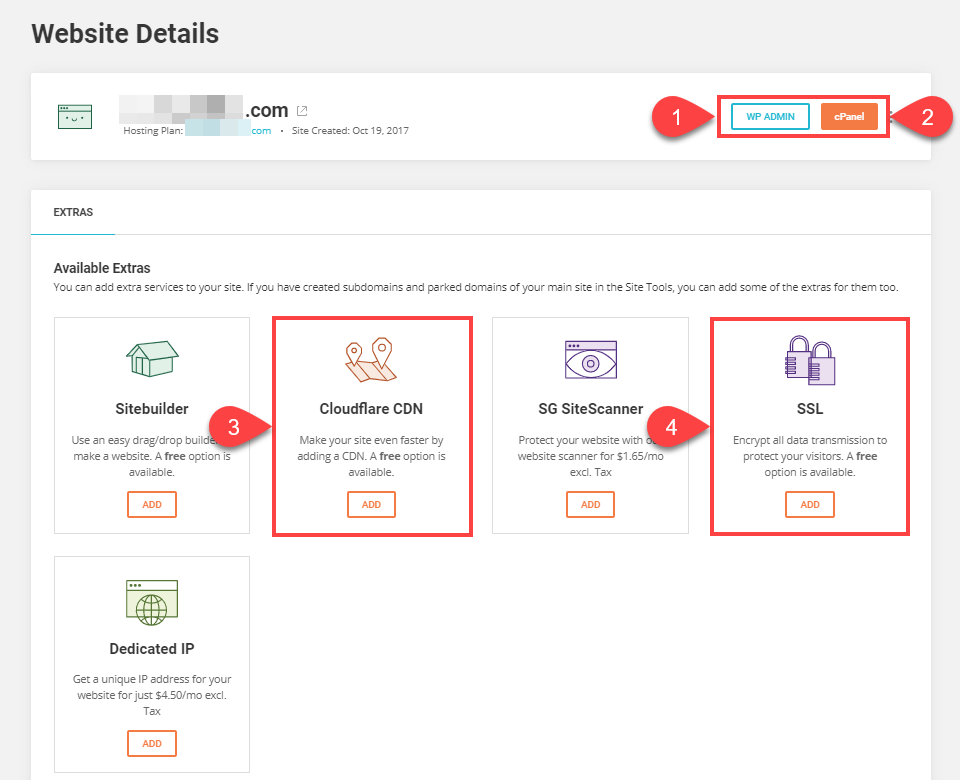The width and height of the screenshot is (960, 780).
Task: Click the SSL padlocks icon
Action: click(809, 358)
